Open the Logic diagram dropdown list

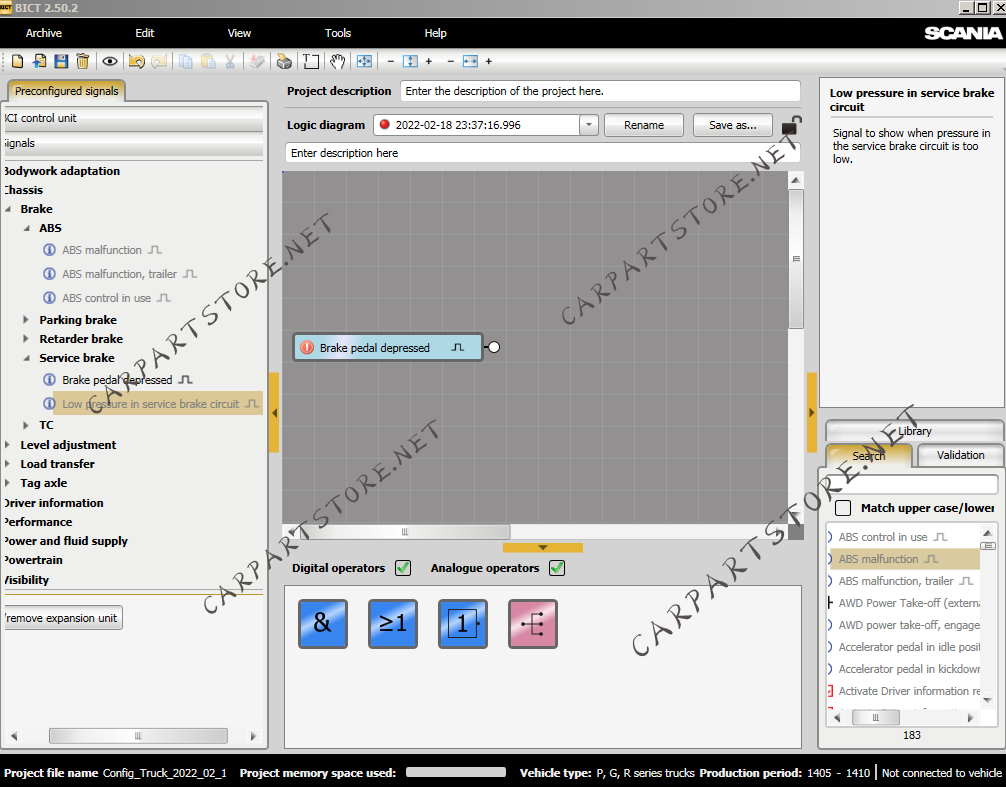tap(588, 125)
